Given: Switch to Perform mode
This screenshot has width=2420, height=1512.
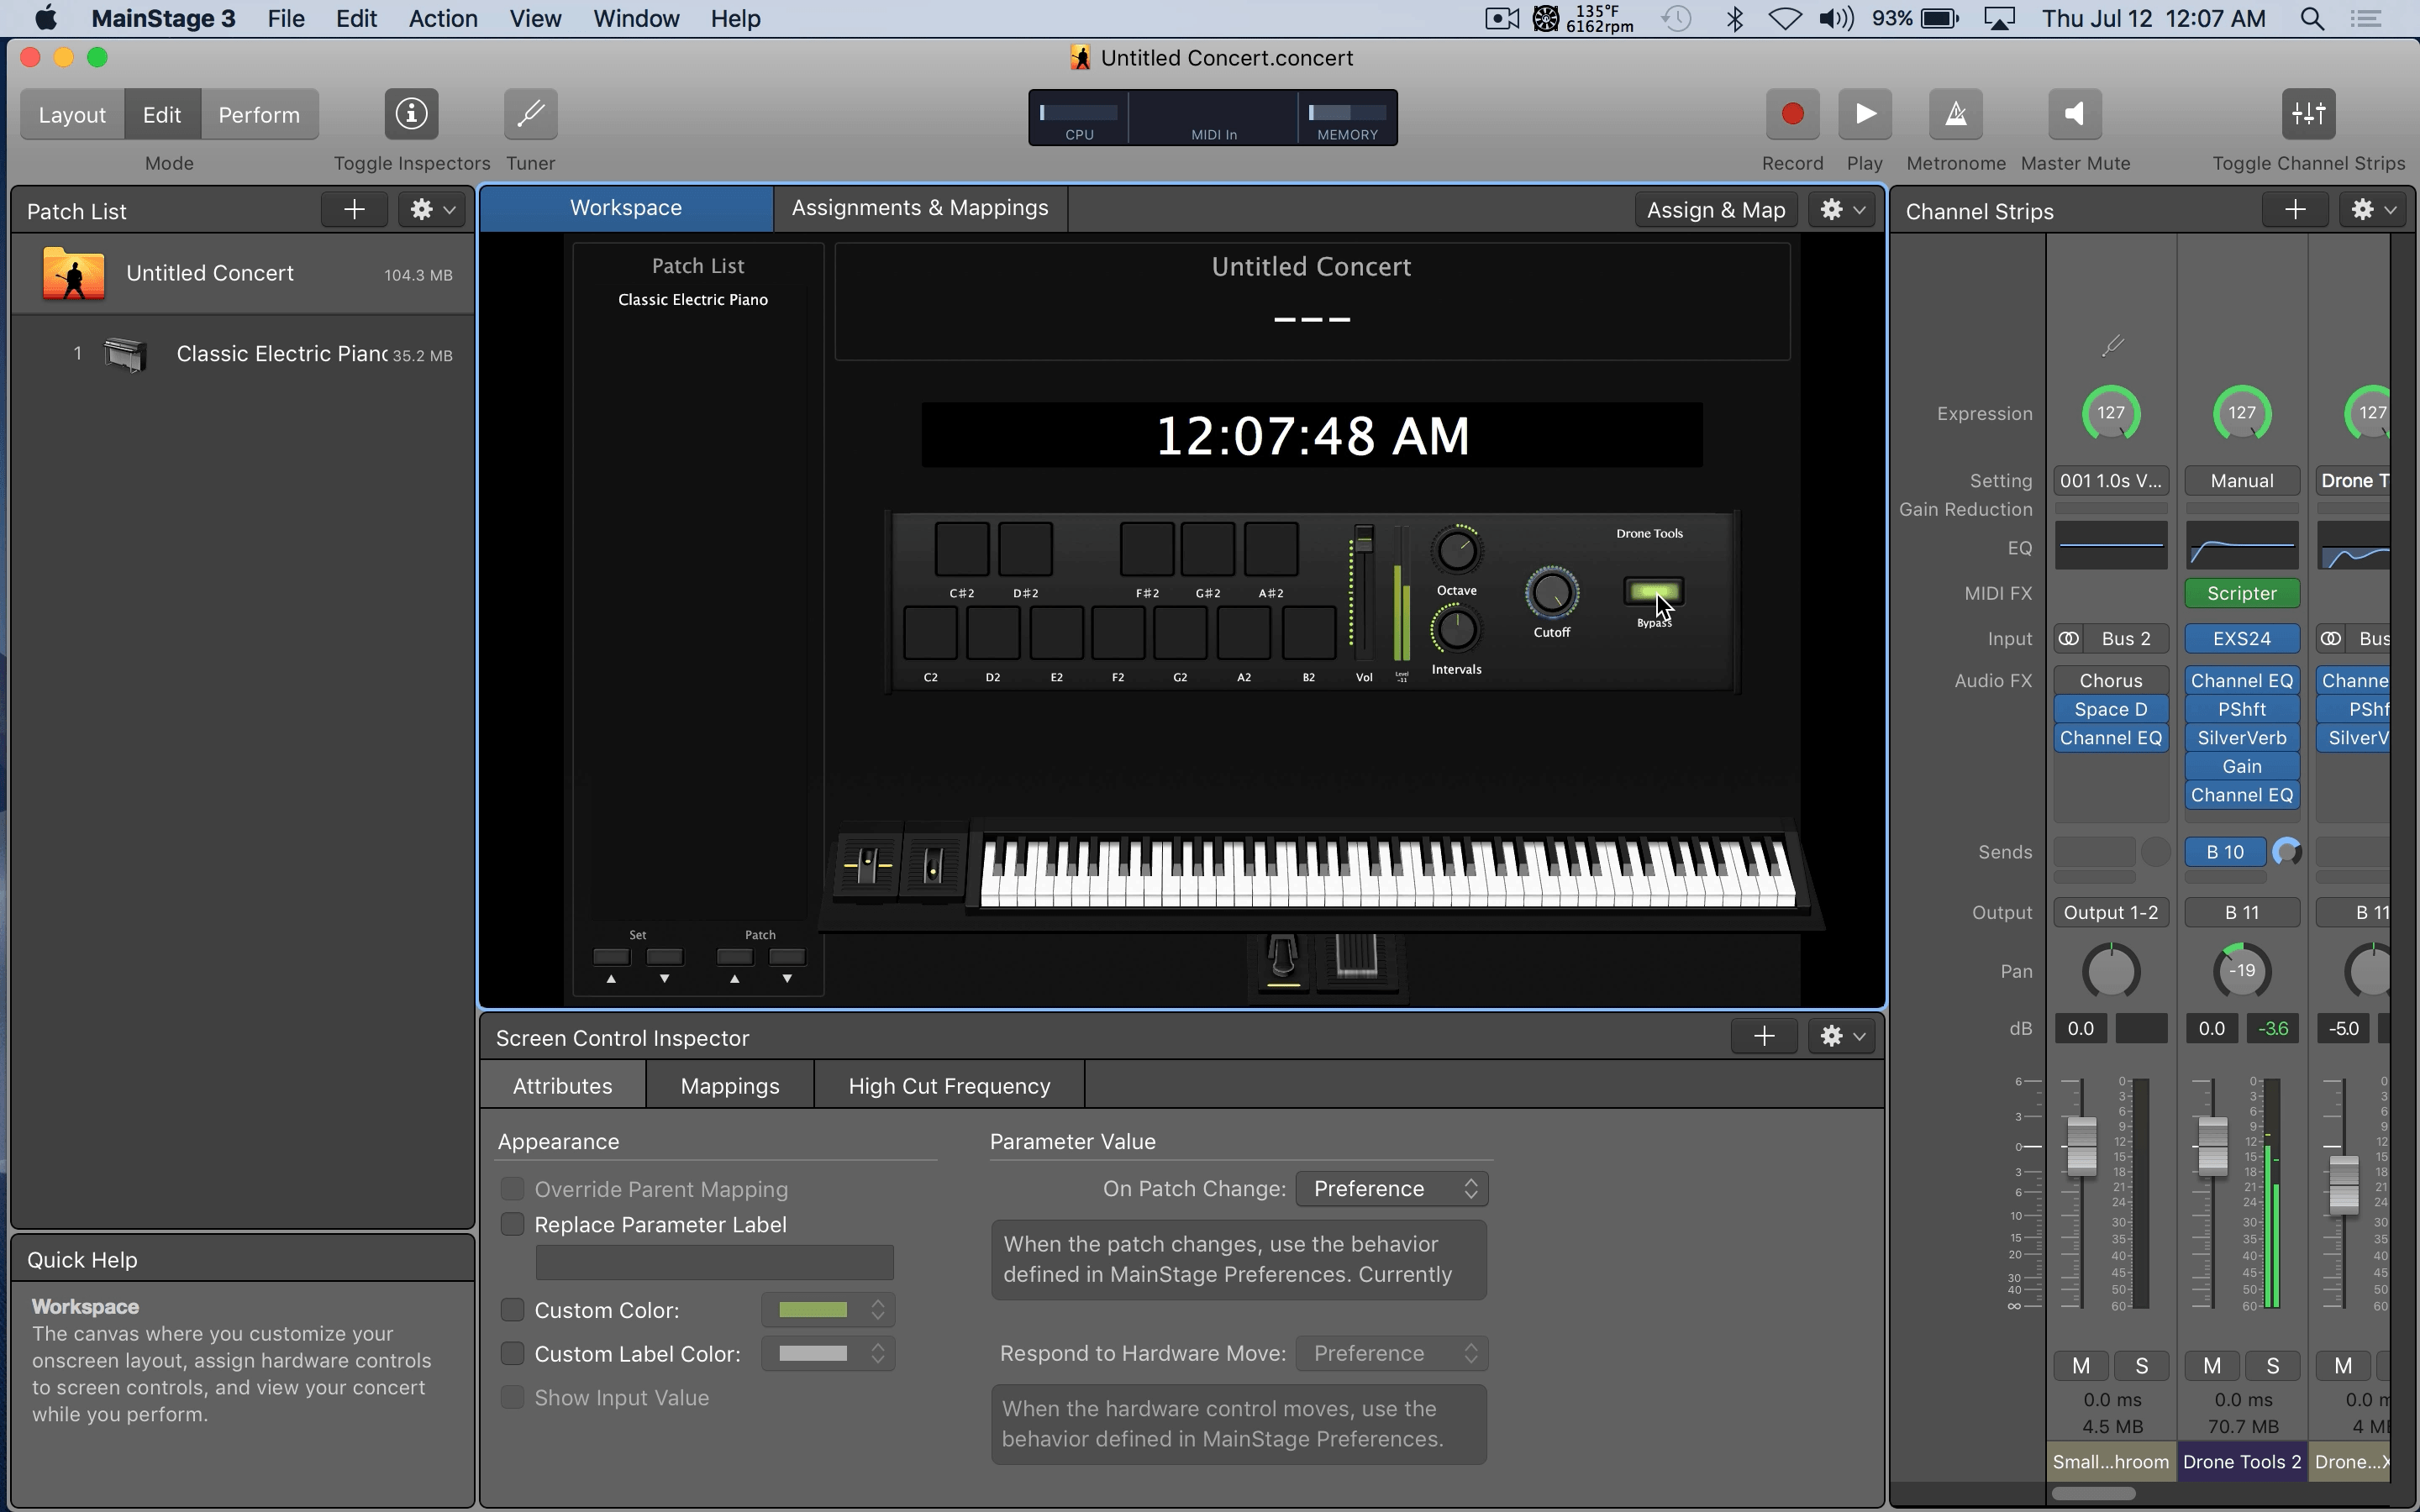Looking at the screenshot, I should point(259,115).
